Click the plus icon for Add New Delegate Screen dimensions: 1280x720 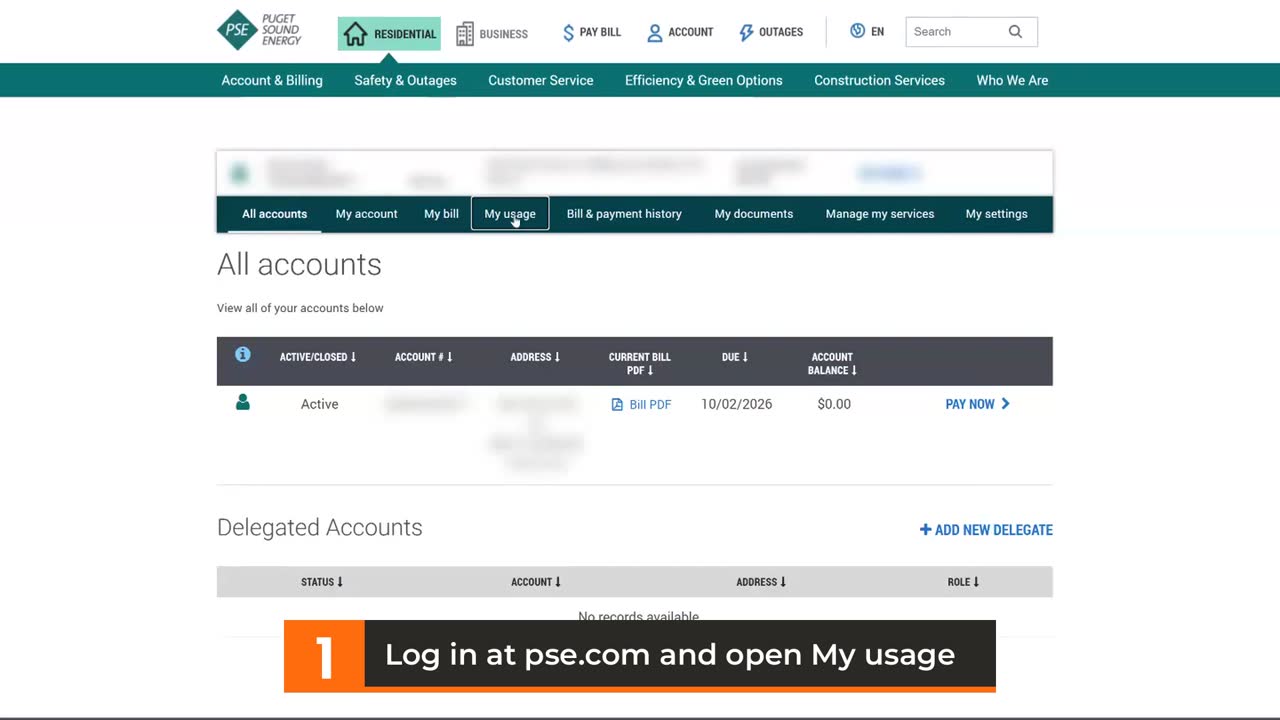tap(925, 530)
